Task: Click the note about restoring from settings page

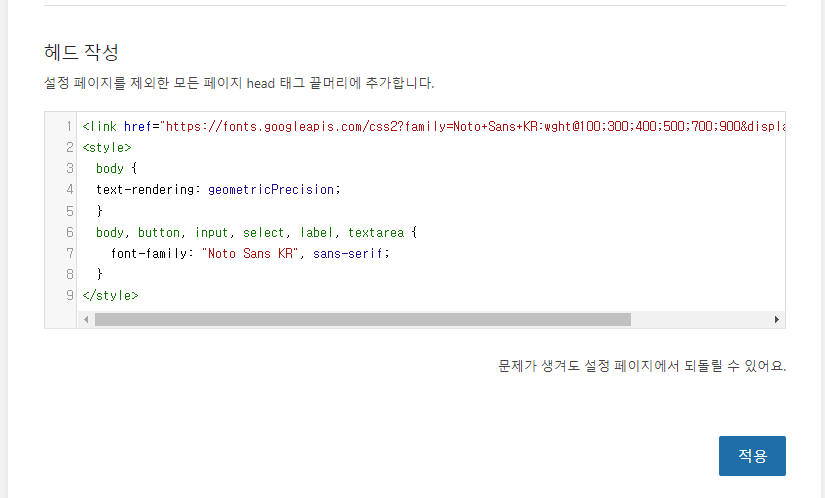Action: [641, 366]
